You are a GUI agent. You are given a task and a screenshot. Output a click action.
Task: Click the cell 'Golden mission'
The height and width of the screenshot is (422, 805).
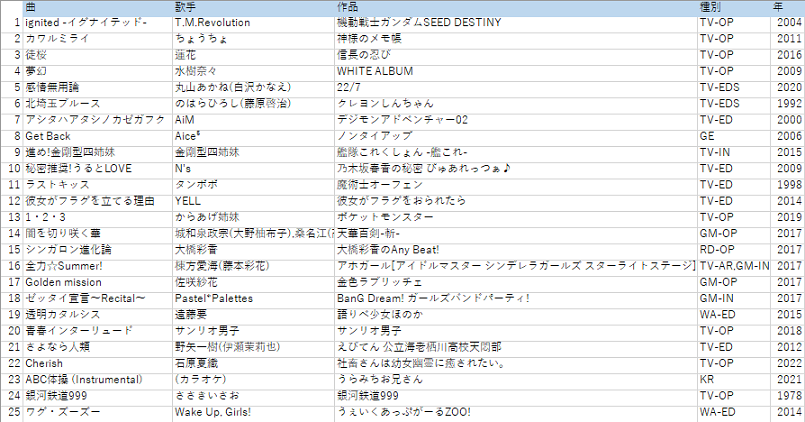[98, 282]
